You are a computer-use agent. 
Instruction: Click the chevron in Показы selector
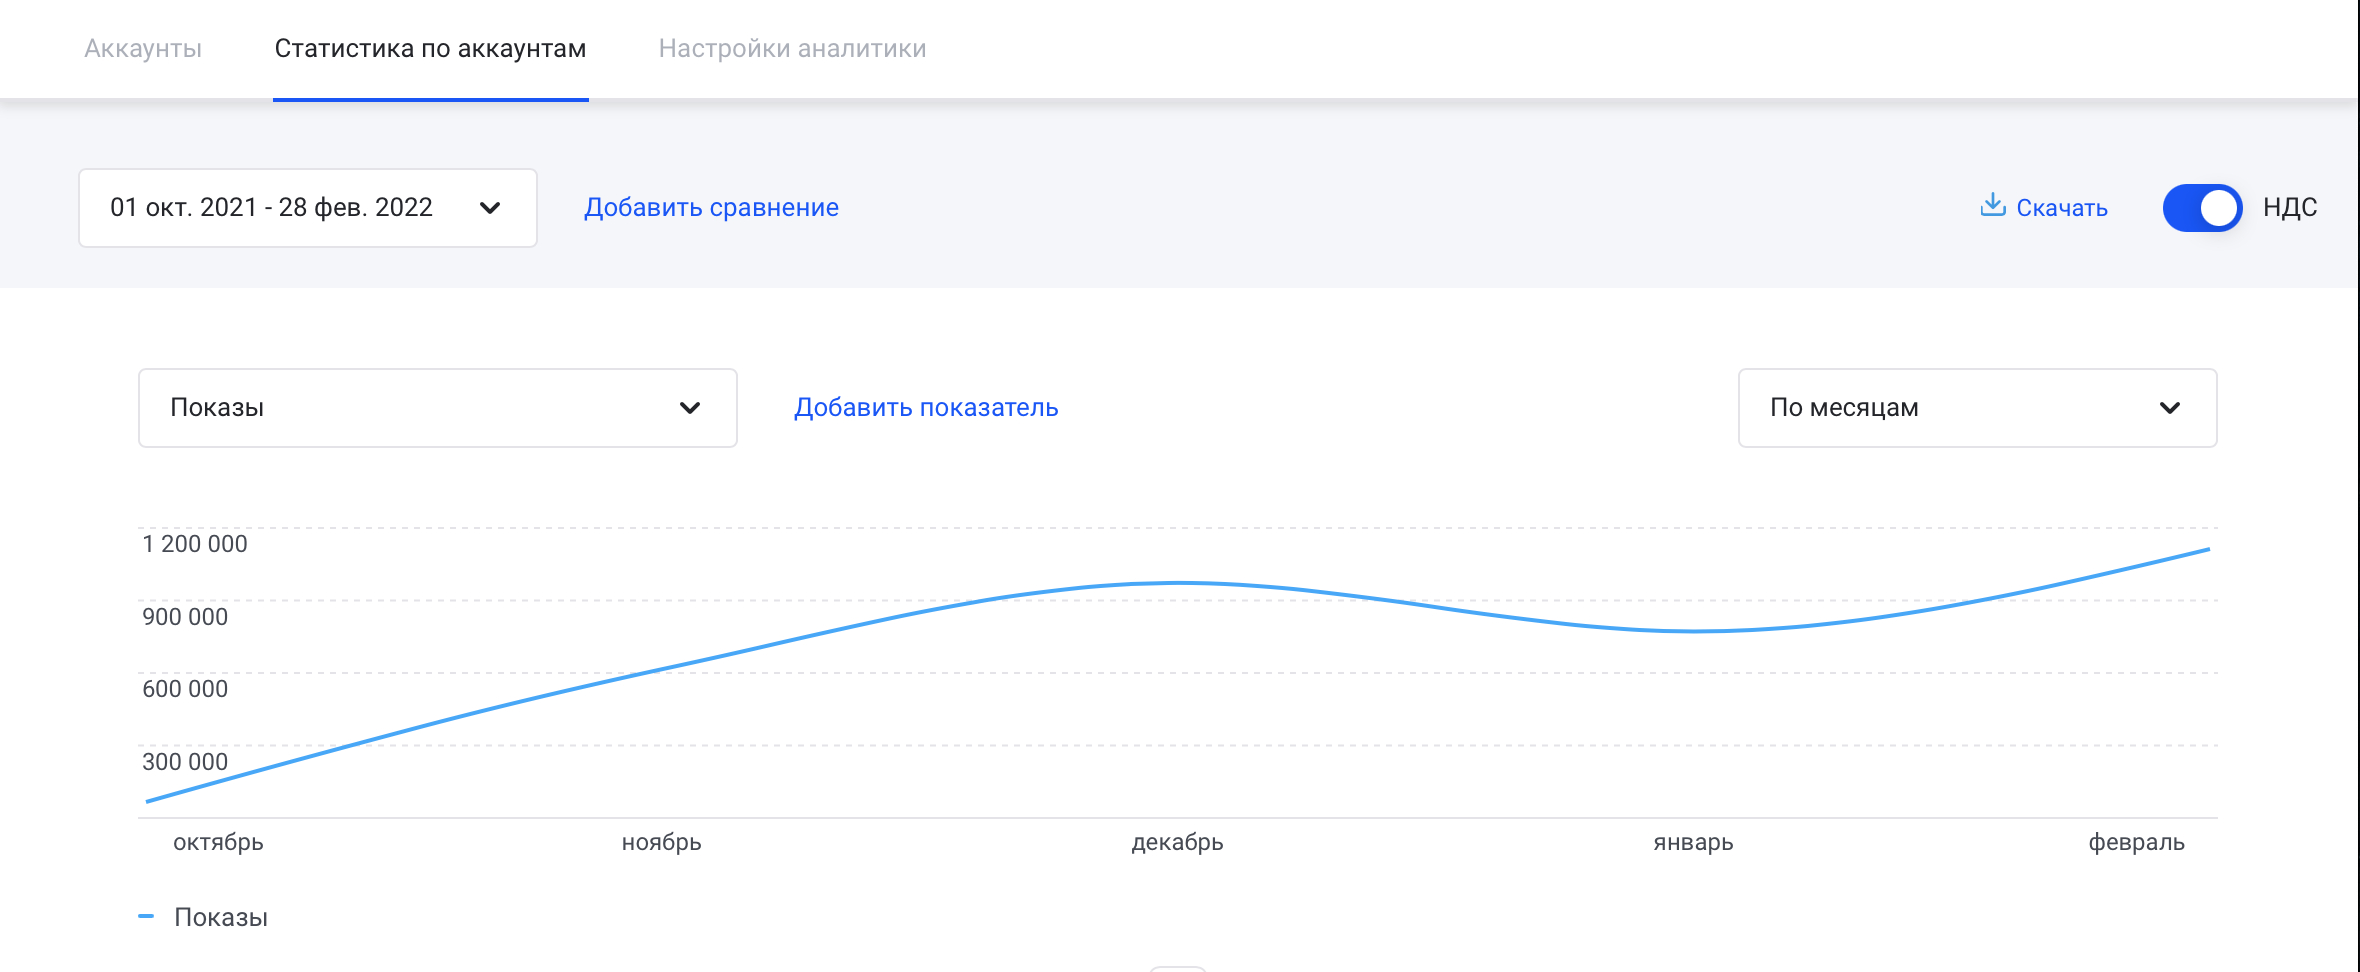[689, 408]
